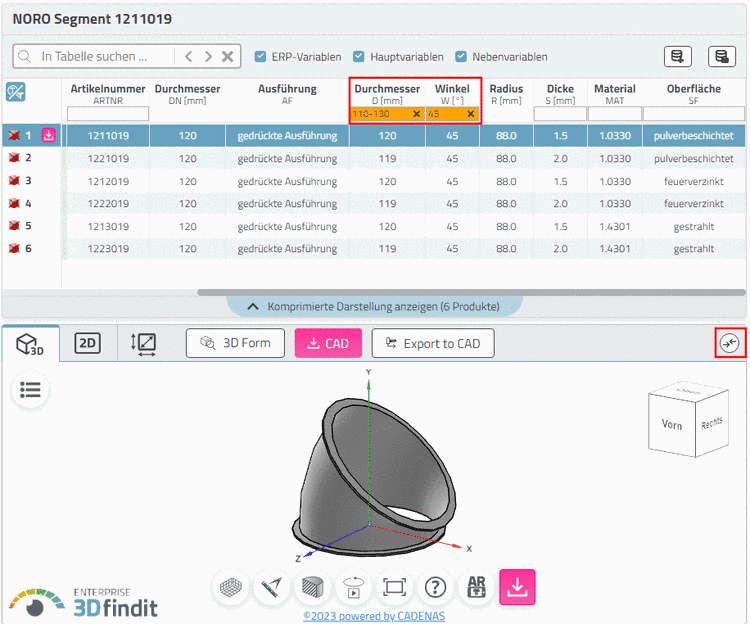750x624 pixels.
Task: Click the search magnifier icon in table search
Action: (24, 56)
